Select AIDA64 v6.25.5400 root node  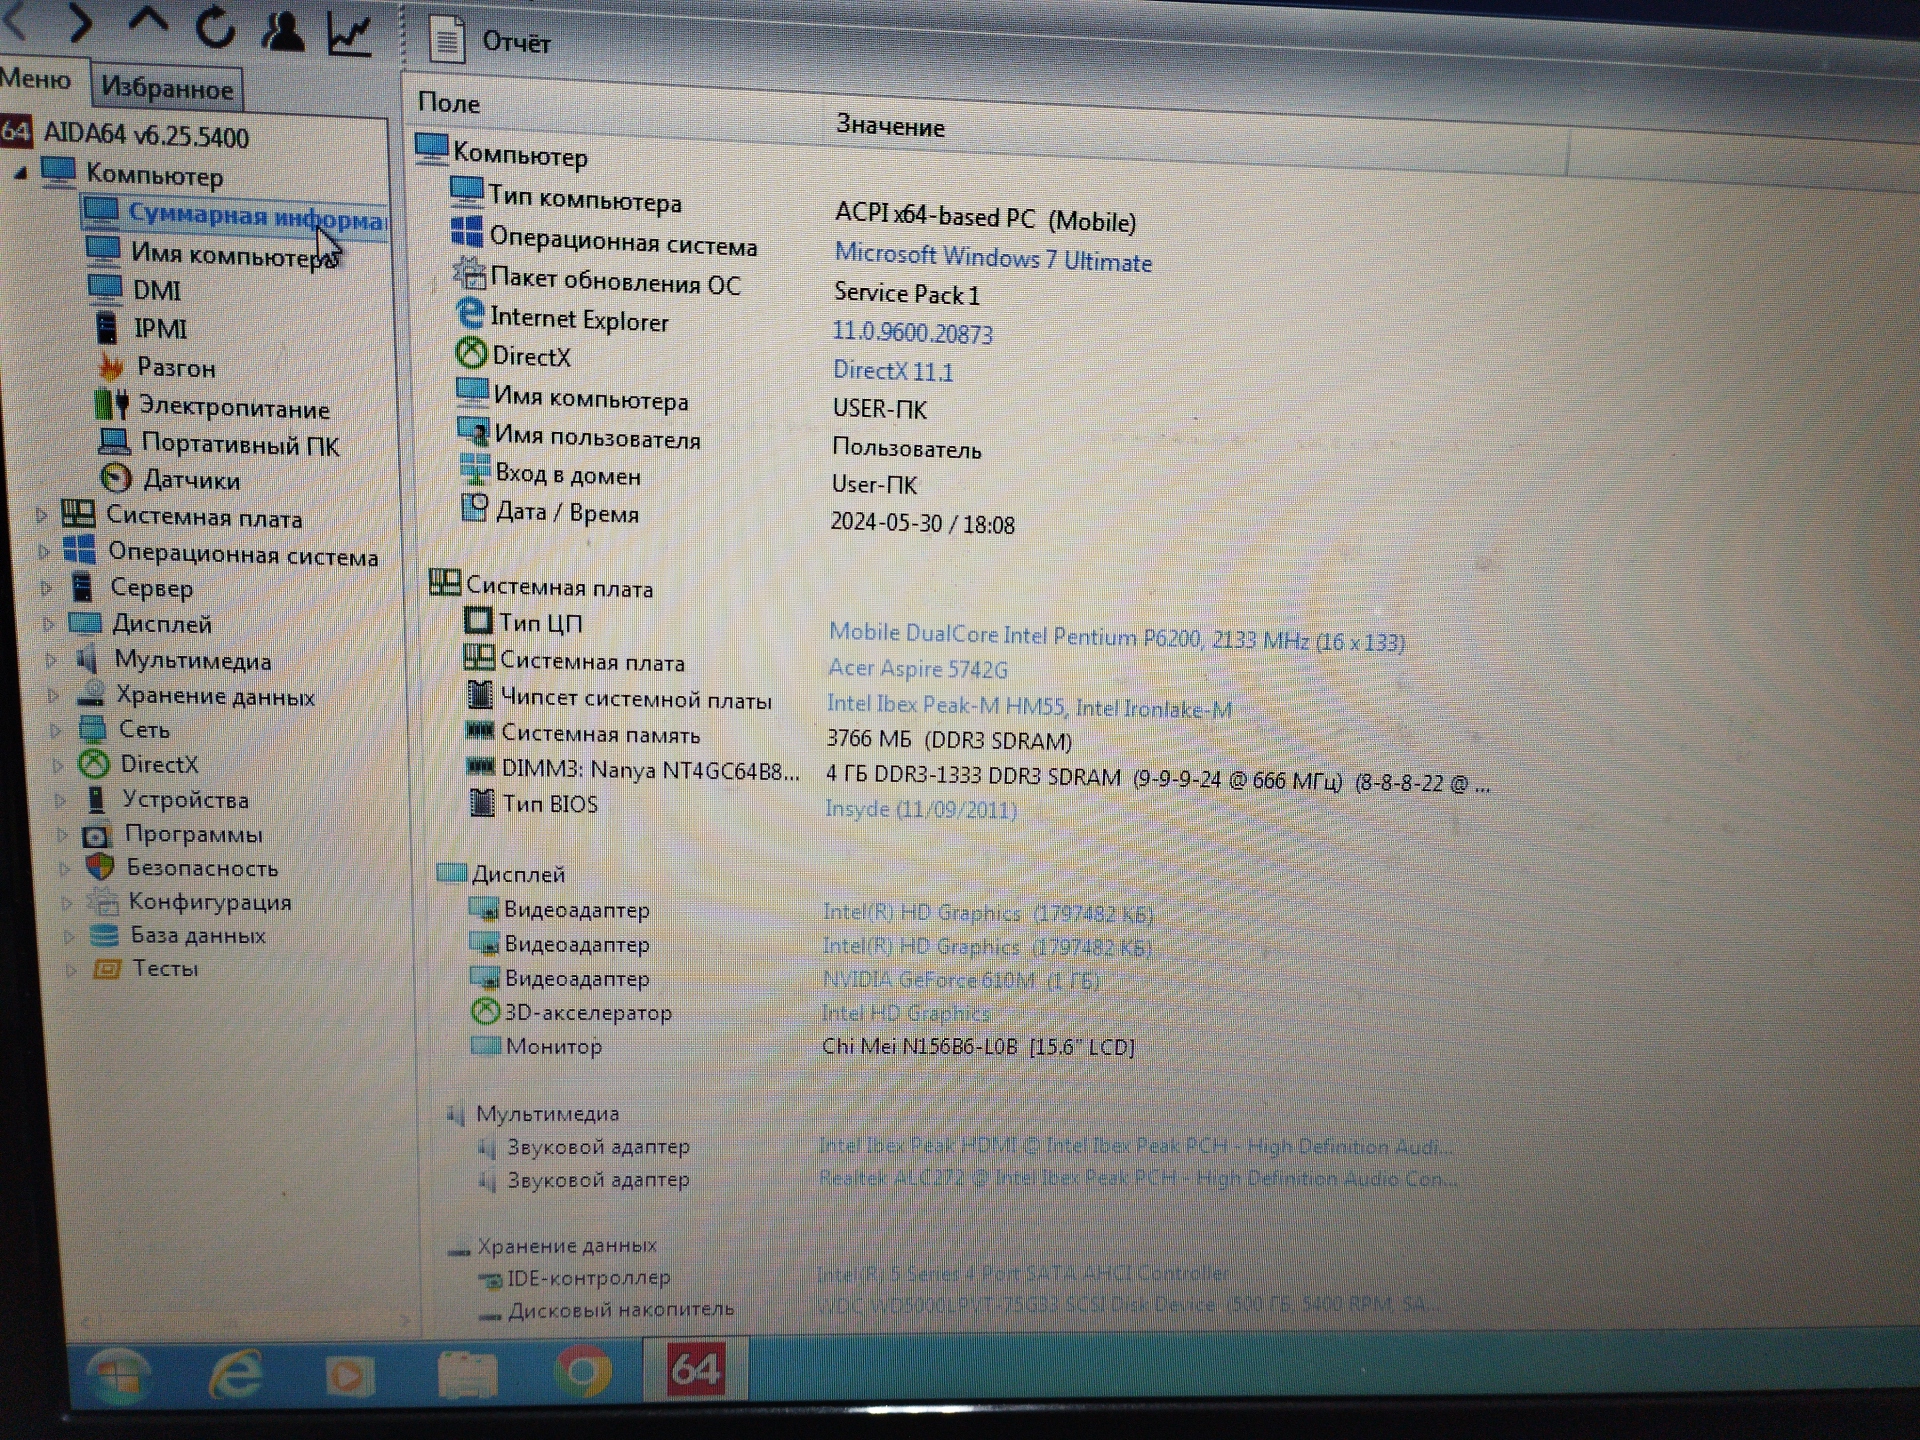(126, 134)
